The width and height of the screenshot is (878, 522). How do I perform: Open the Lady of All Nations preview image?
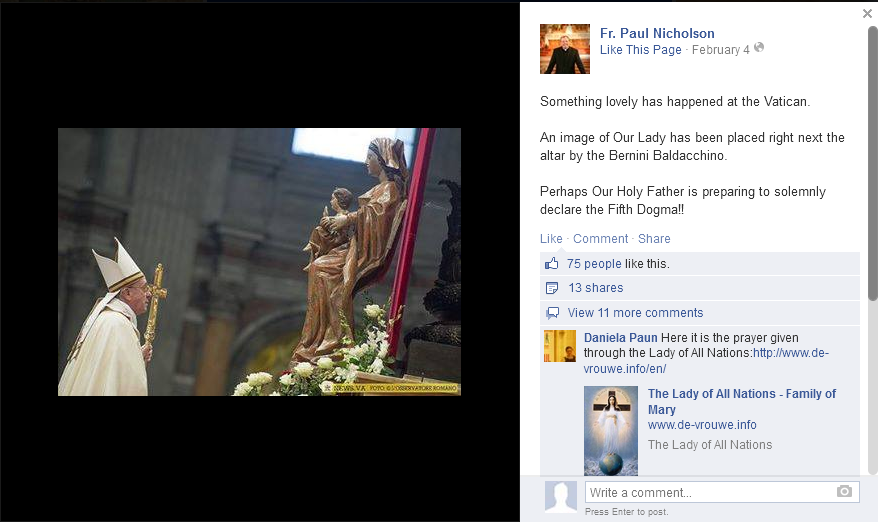coord(611,431)
